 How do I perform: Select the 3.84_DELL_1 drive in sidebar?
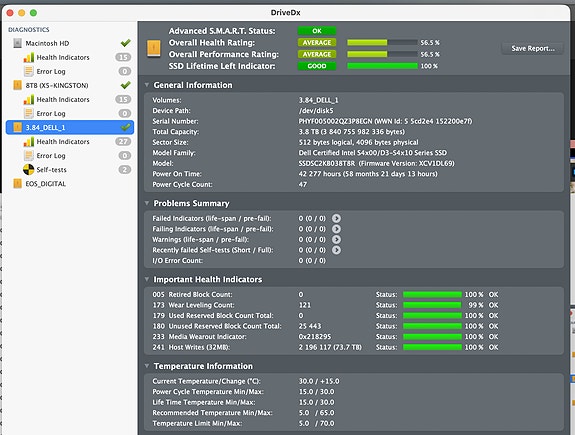tap(70, 127)
